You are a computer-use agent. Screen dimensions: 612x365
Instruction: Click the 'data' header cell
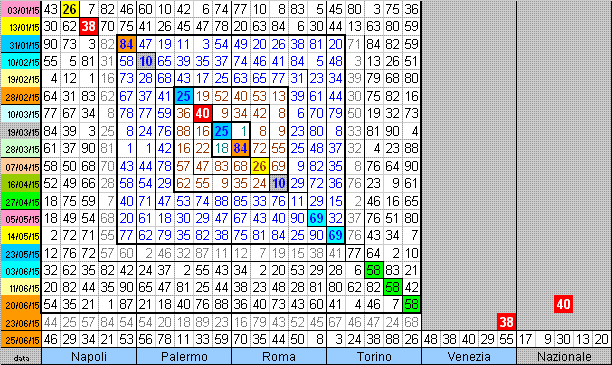coord(21,357)
